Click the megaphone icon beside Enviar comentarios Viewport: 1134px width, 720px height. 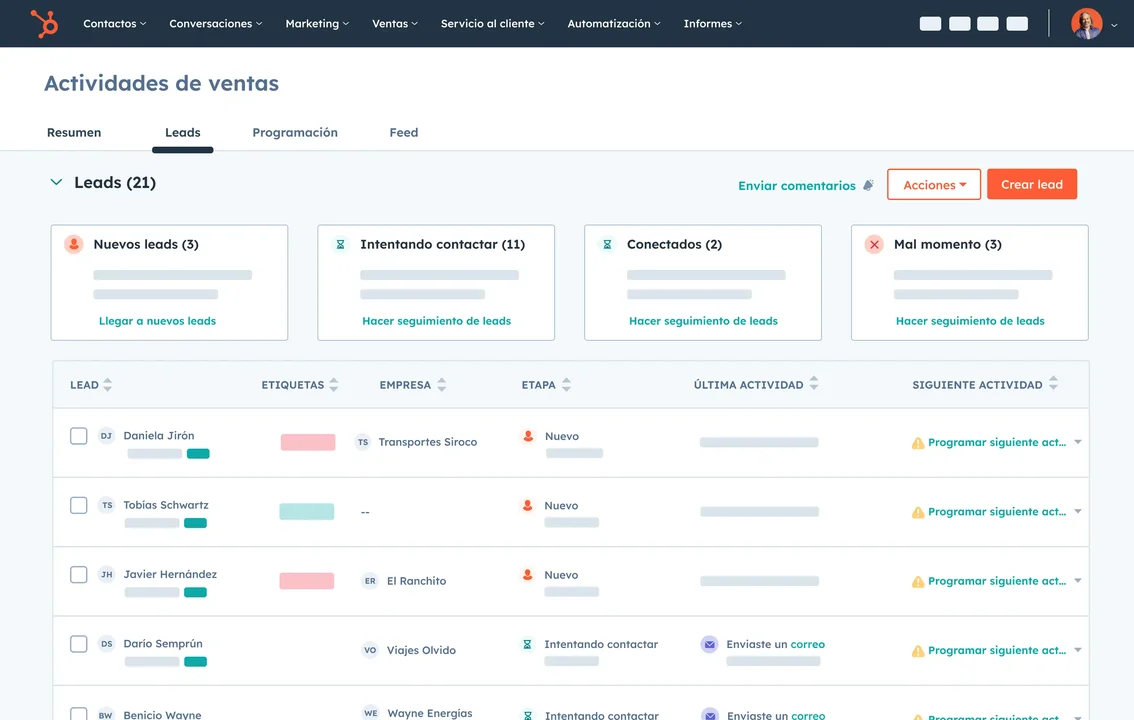tap(869, 185)
